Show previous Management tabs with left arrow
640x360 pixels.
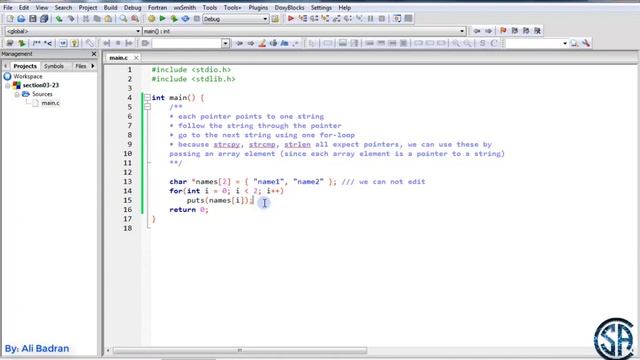[5, 66]
